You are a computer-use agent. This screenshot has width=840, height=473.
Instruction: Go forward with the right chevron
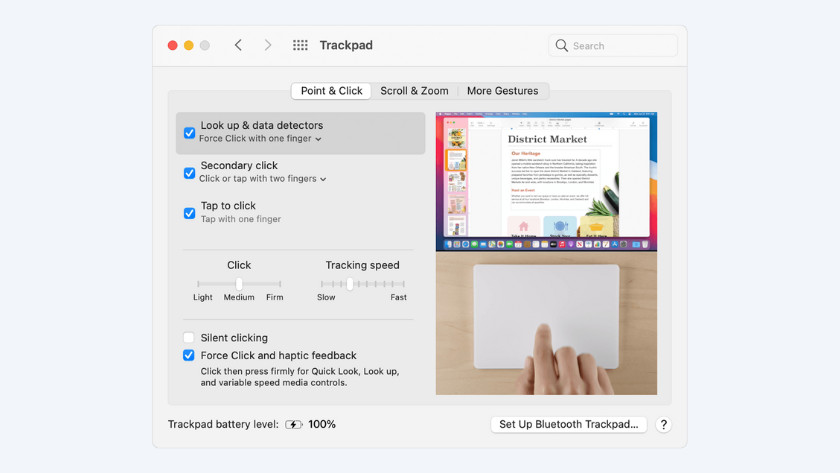[268, 46]
